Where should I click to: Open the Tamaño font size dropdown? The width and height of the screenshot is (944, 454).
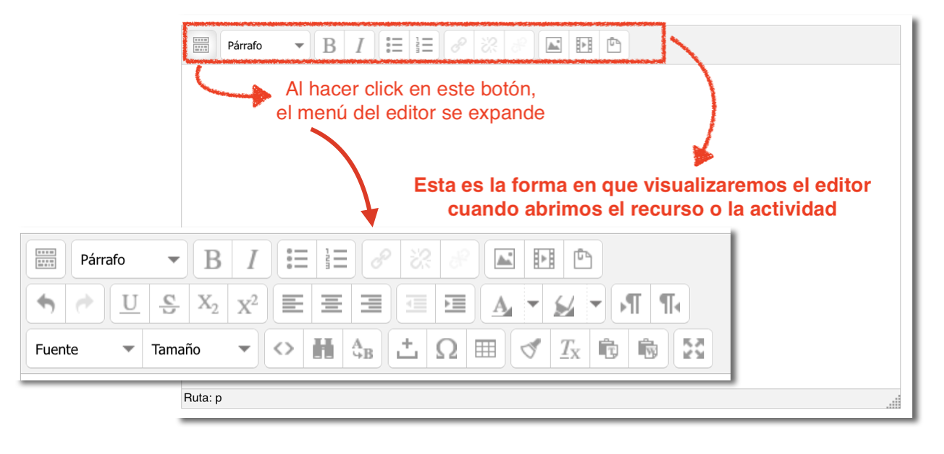point(200,349)
